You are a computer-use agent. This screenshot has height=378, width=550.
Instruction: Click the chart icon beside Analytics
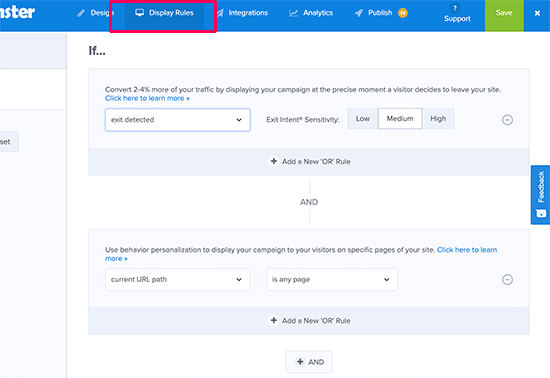293,13
